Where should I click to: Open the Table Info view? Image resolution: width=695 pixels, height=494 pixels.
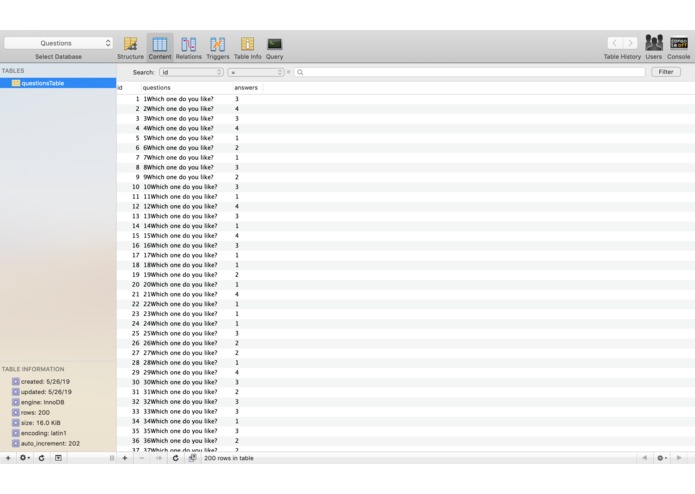(247, 48)
